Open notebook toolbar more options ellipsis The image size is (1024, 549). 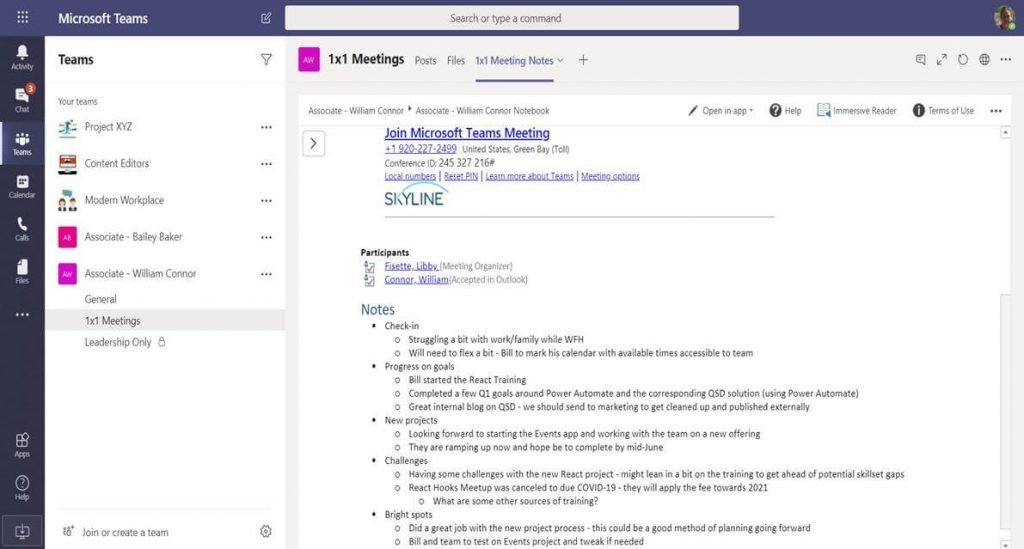(996, 111)
